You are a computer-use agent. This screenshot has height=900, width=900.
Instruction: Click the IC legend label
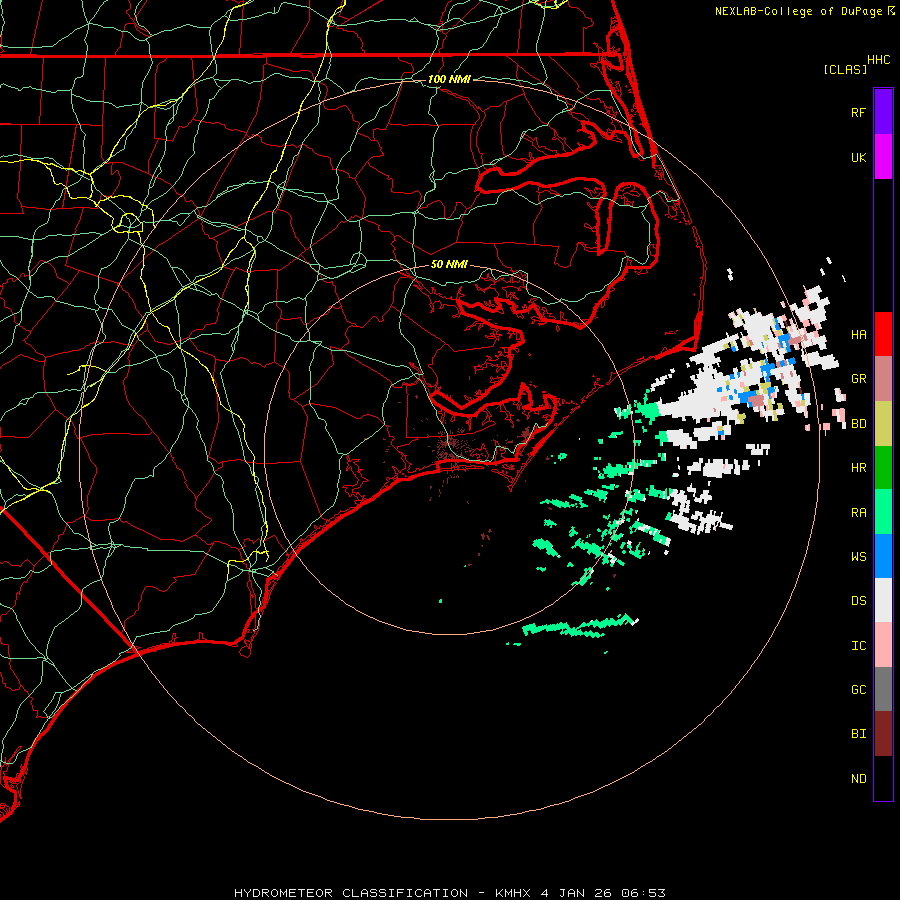tap(858, 646)
